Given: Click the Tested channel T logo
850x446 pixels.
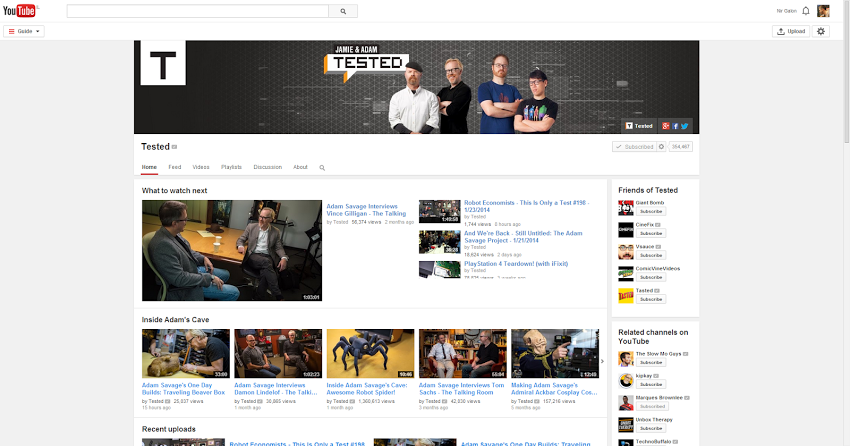Looking at the screenshot, I should (163, 63).
